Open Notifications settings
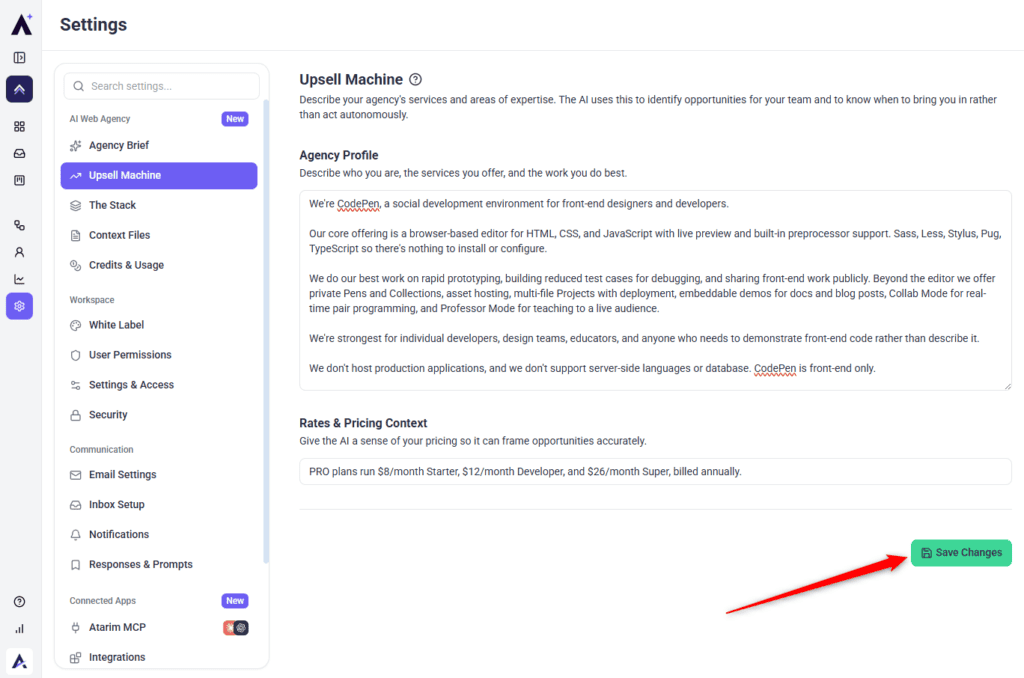 point(159,534)
